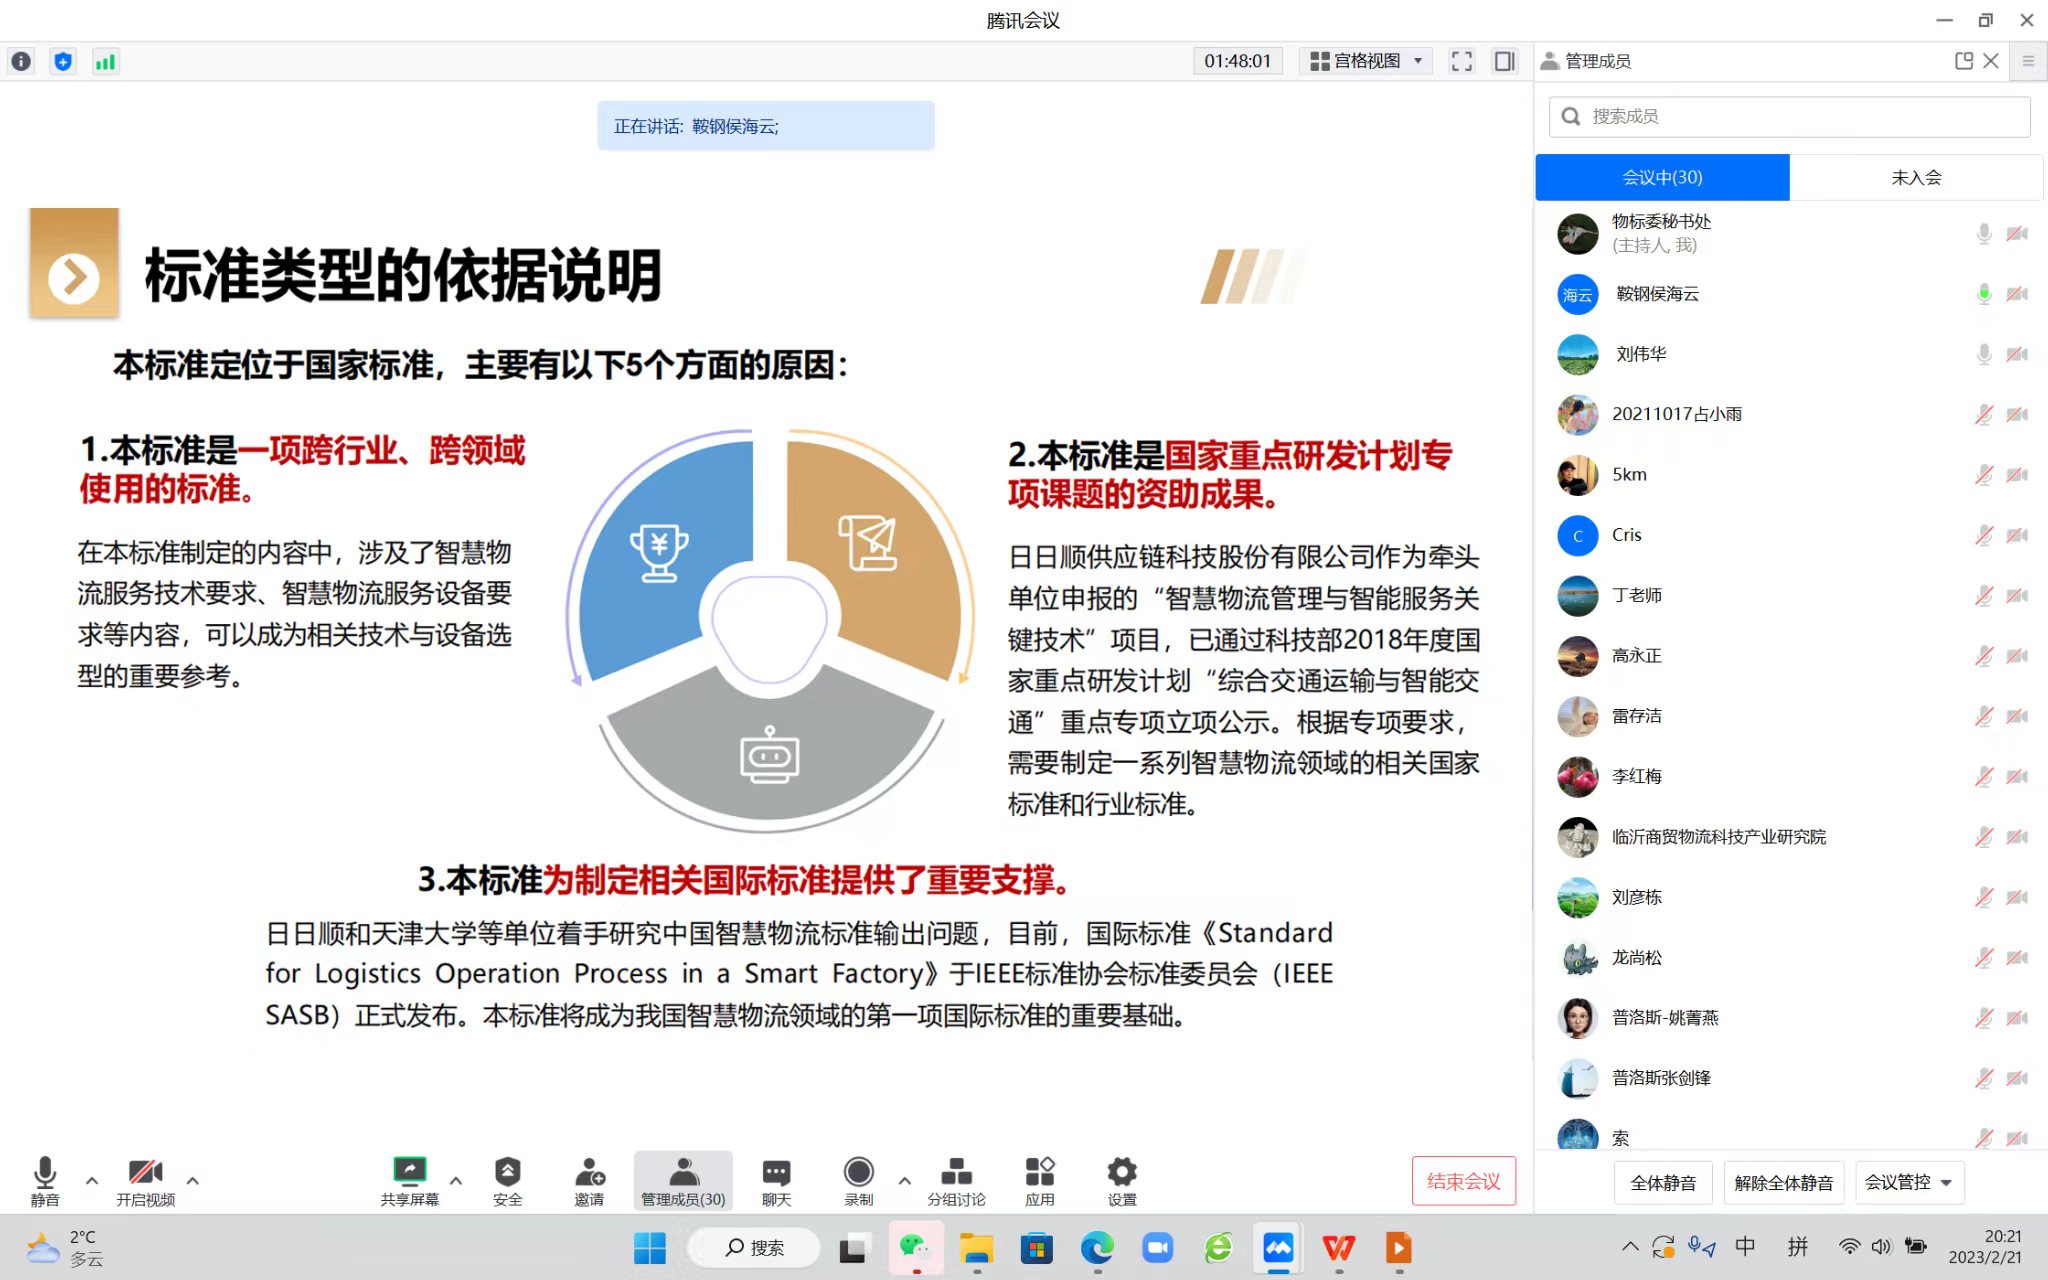Switch to the 未入会 tab

[1915, 177]
